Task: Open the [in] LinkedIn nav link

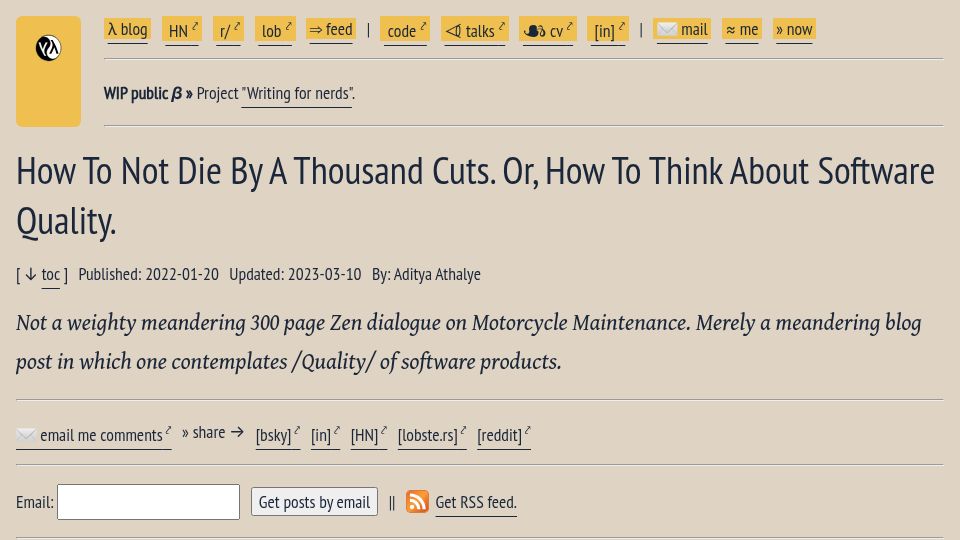Action: [x=607, y=30]
